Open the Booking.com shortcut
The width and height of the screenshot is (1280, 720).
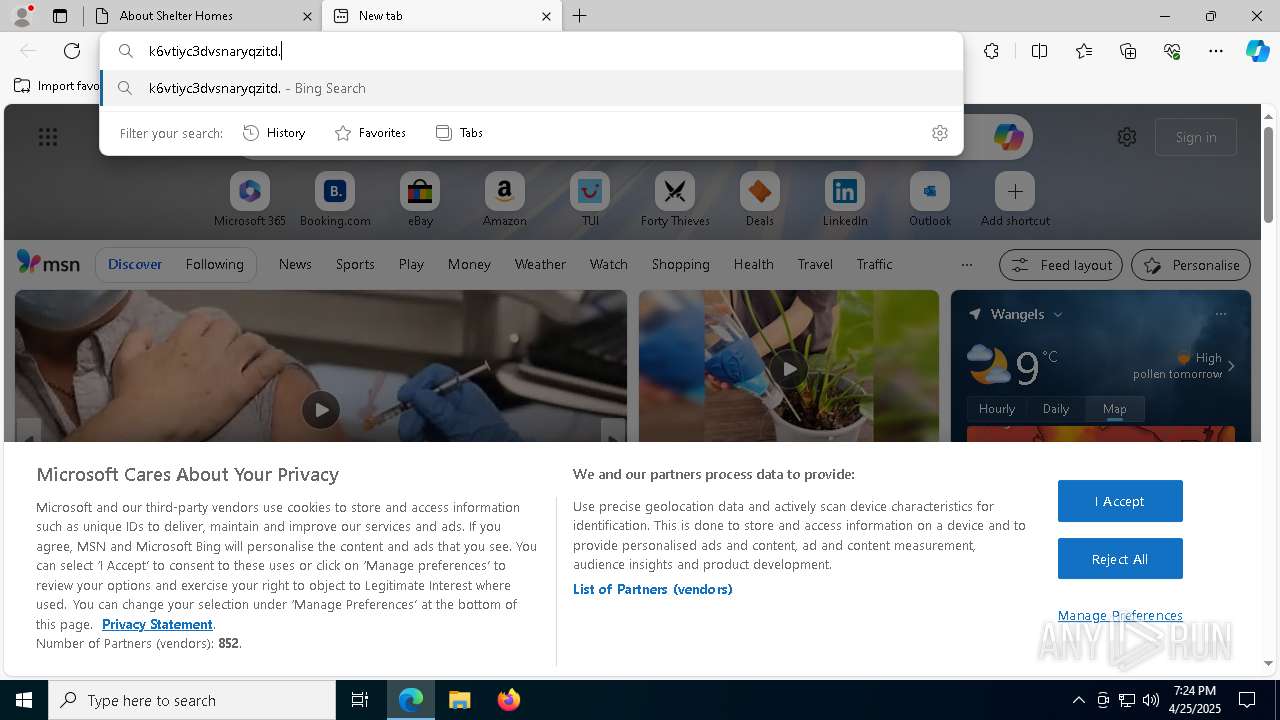pyautogui.click(x=335, y=199)
